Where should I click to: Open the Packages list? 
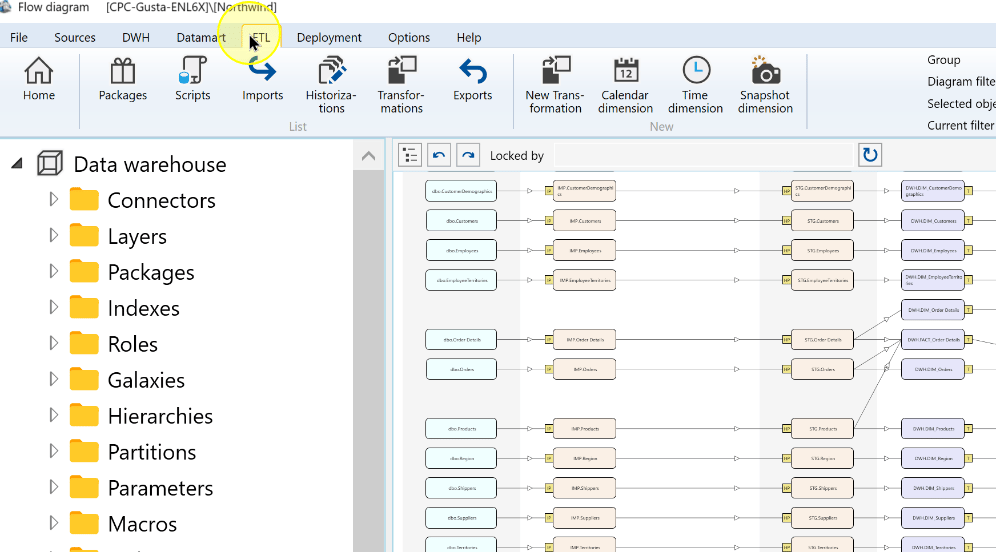[123, 79]
